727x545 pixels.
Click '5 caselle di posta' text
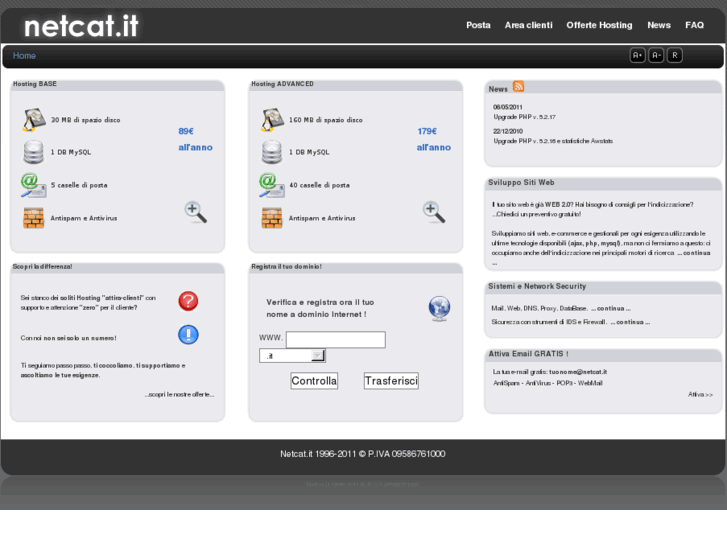click(x=79, y=185)
